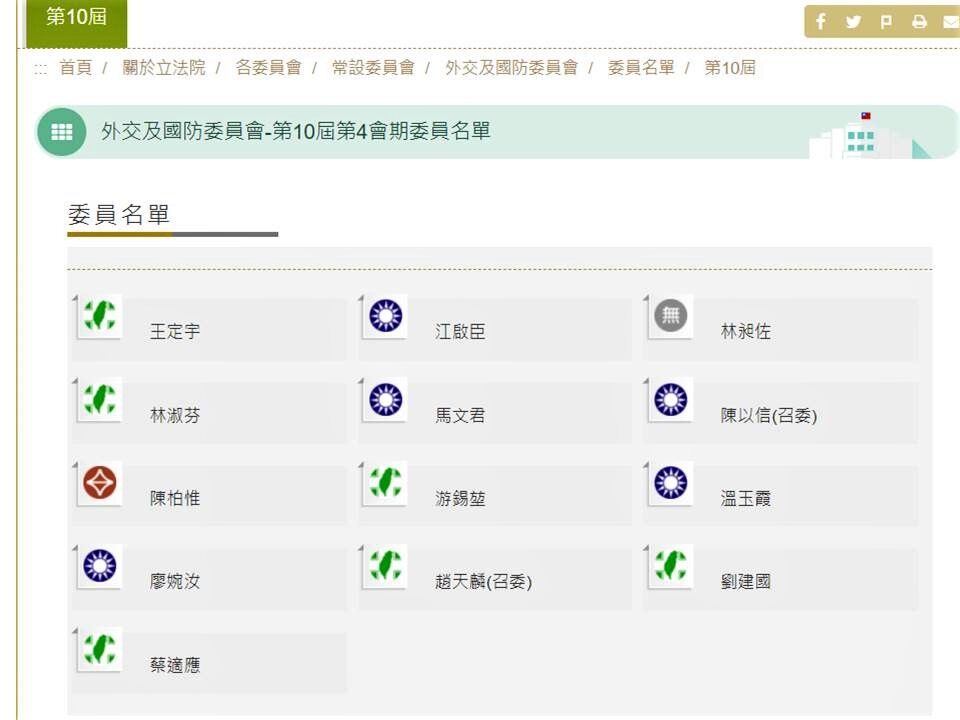Open member 劉建國 profile

745,581
